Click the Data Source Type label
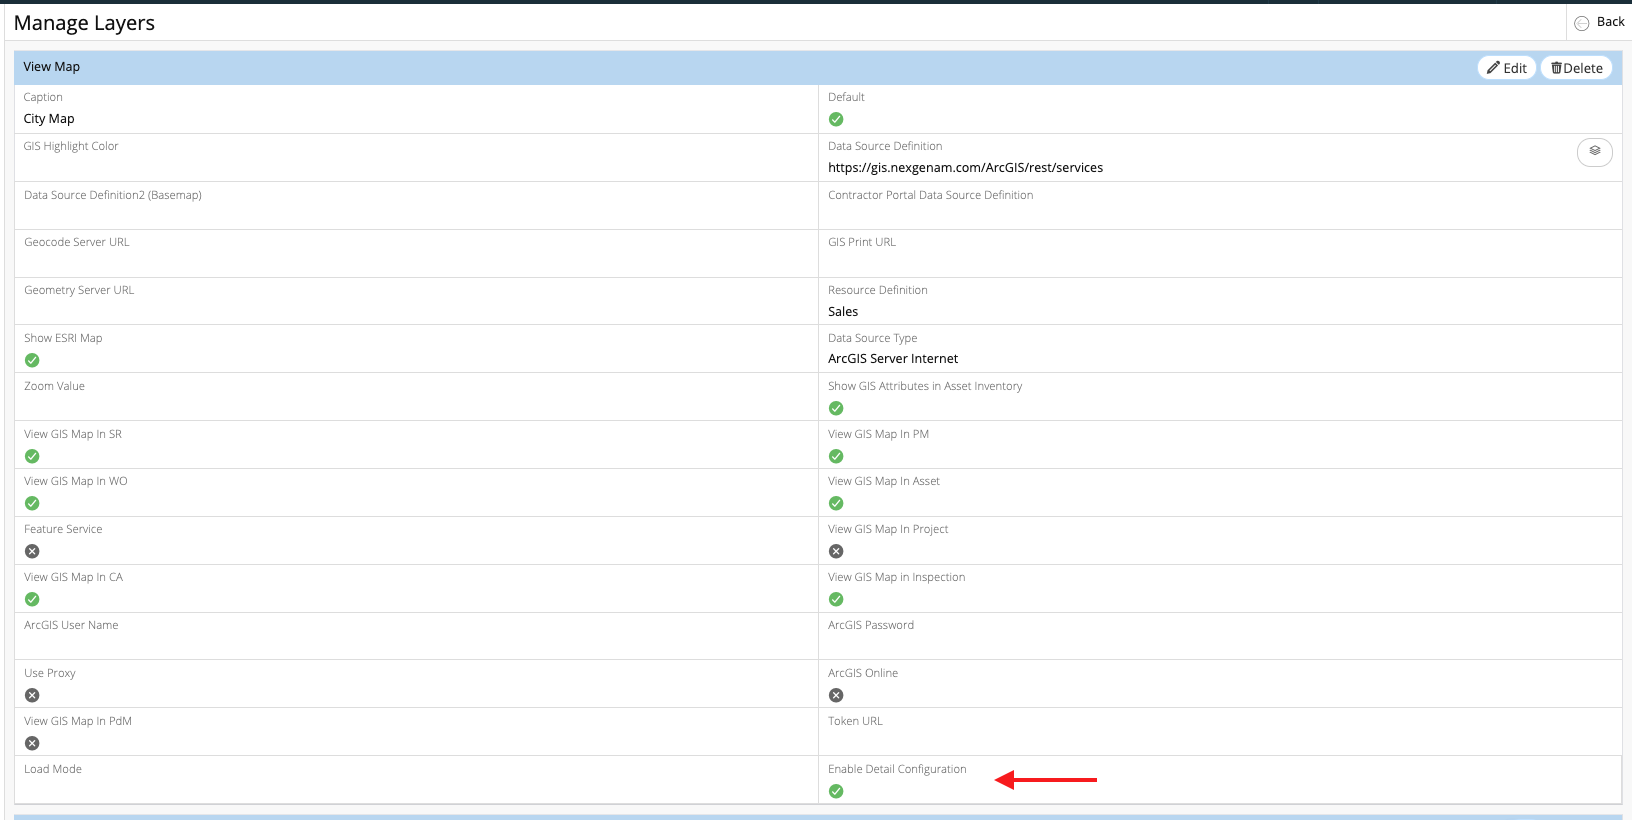 click(x=872, y=338)
